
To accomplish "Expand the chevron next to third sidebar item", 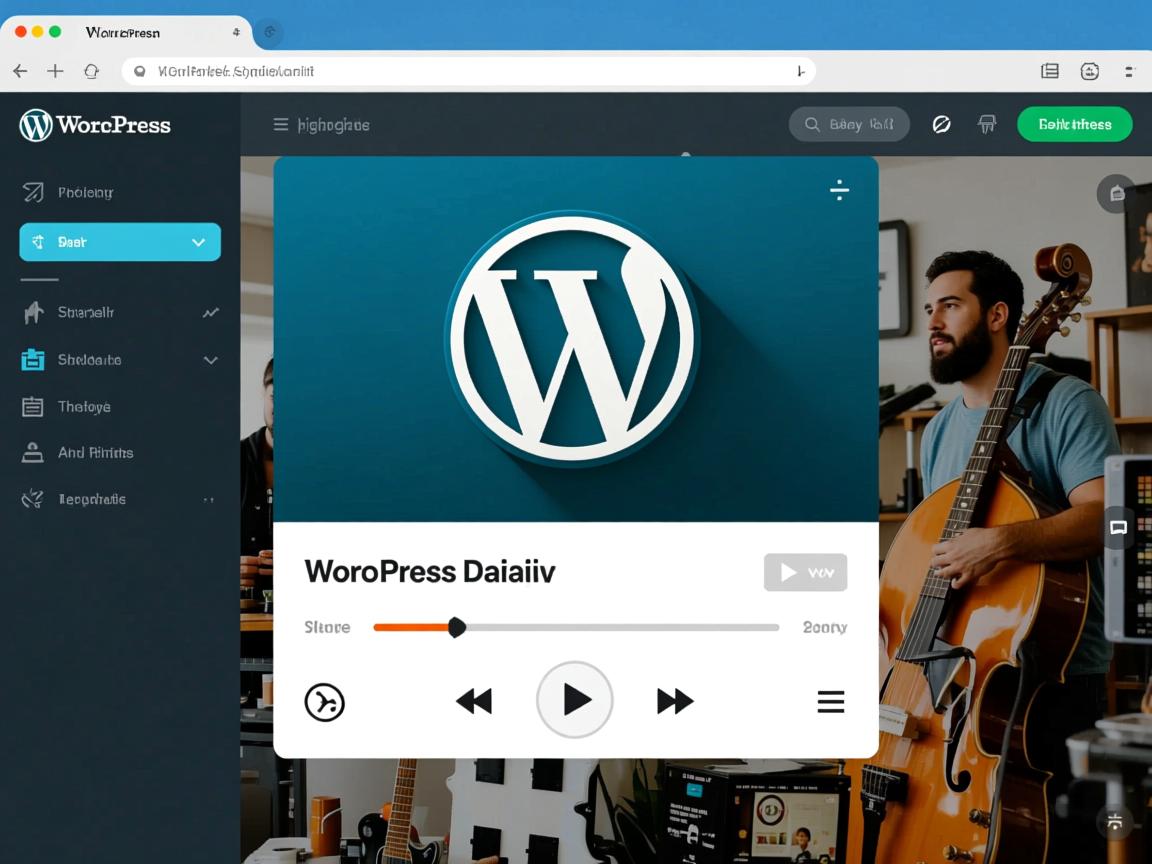I will pos(210,360).
